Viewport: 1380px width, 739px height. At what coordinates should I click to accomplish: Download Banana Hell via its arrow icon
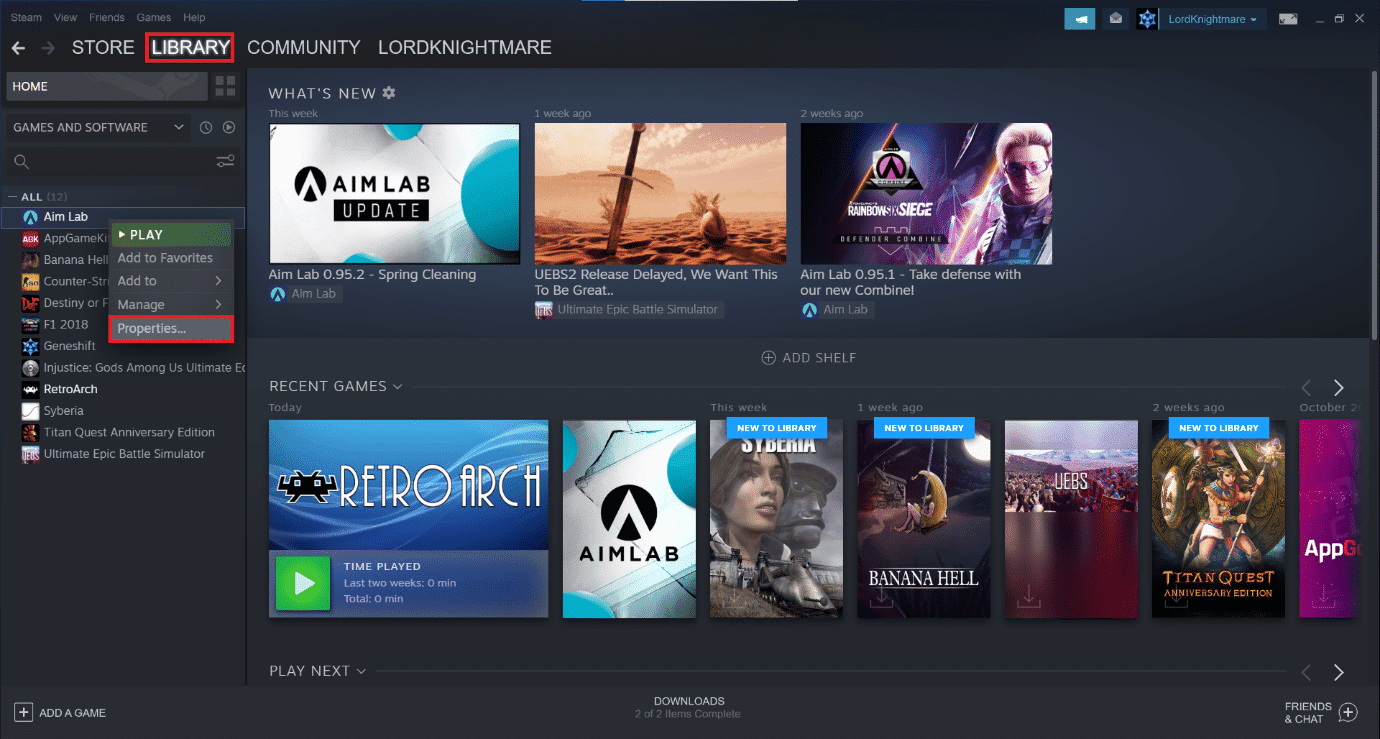[882, 597]
